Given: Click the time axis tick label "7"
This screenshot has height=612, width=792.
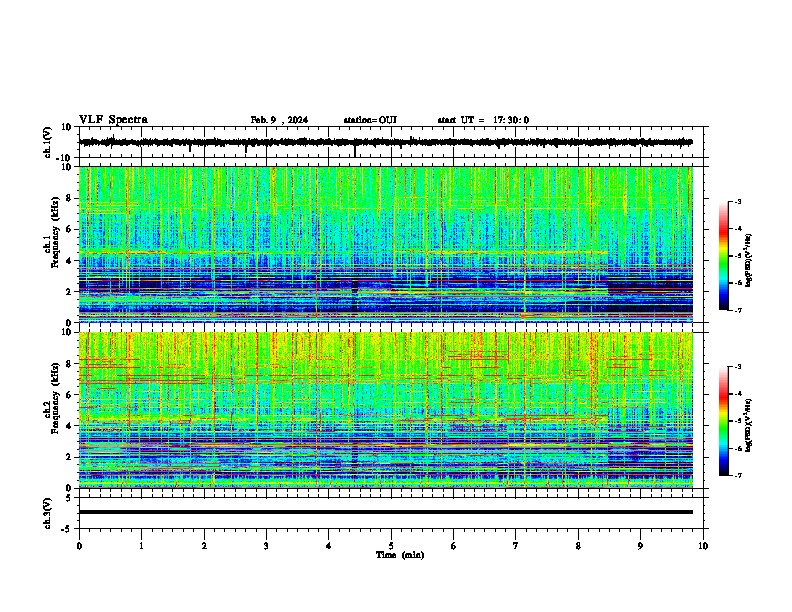Looking at the screenshot, I should point(516,546).
